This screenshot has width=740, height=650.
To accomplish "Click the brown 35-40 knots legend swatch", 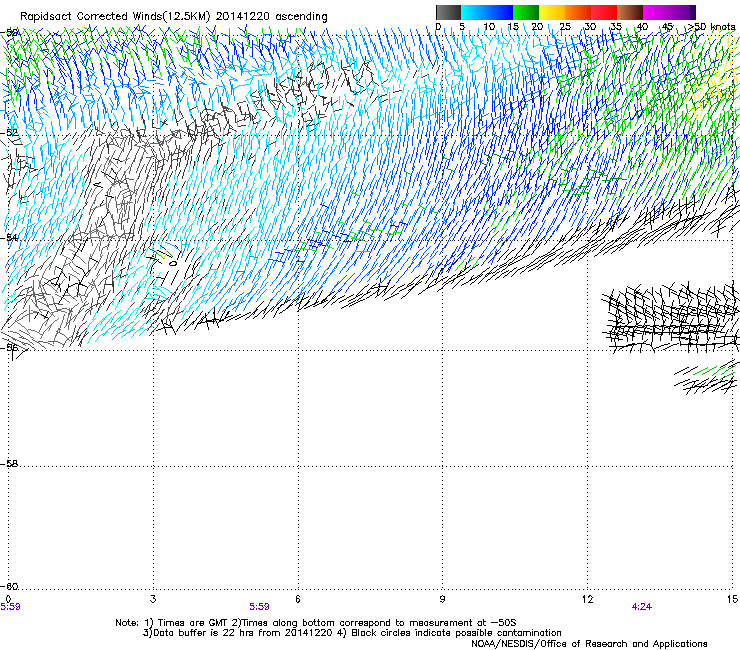I will (630, 12).
